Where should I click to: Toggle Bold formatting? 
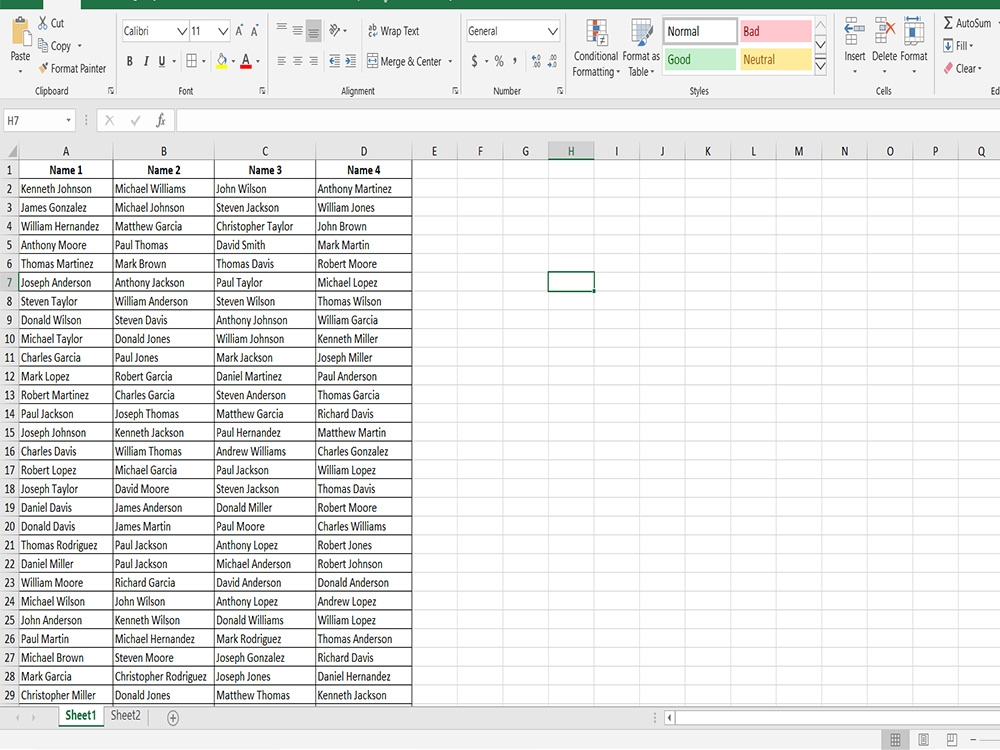click(x=129, y=61)
